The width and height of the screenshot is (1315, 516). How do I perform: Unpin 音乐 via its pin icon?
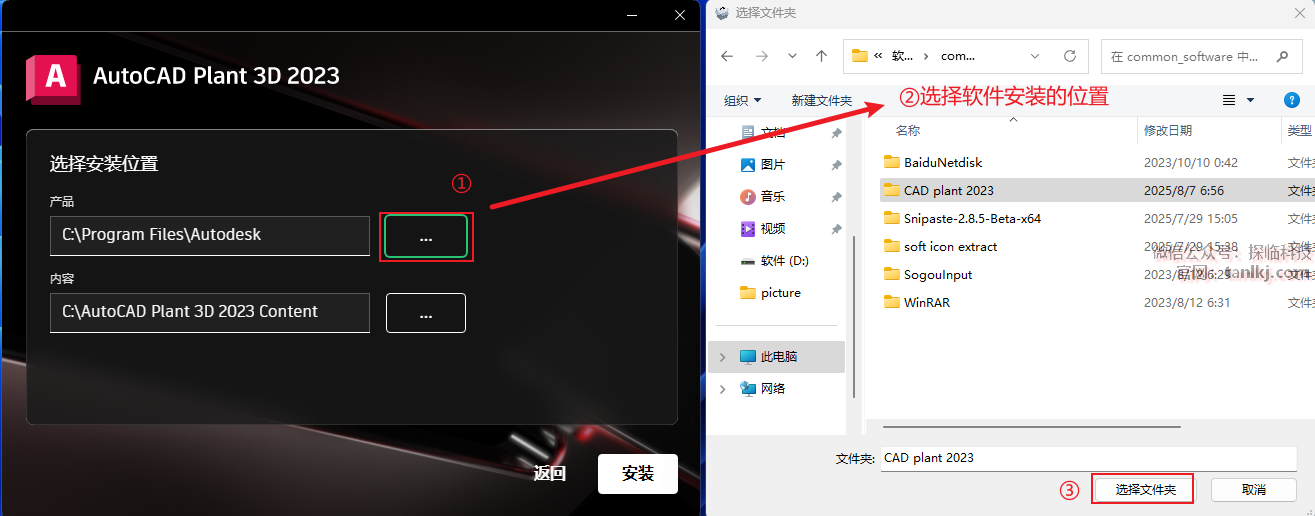tap(836, 196)
